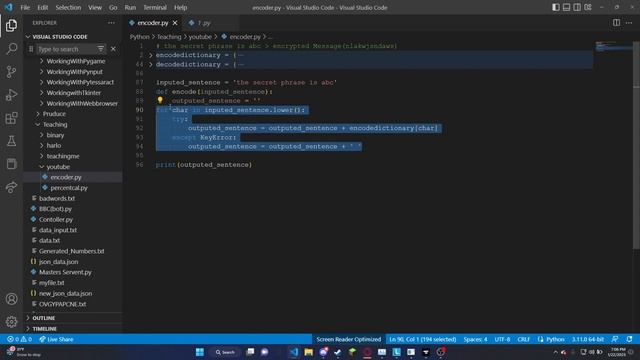The height and width of the screenshot is (360, 640).
Task: Open Run and Debug view
Action: click(11, 95)
